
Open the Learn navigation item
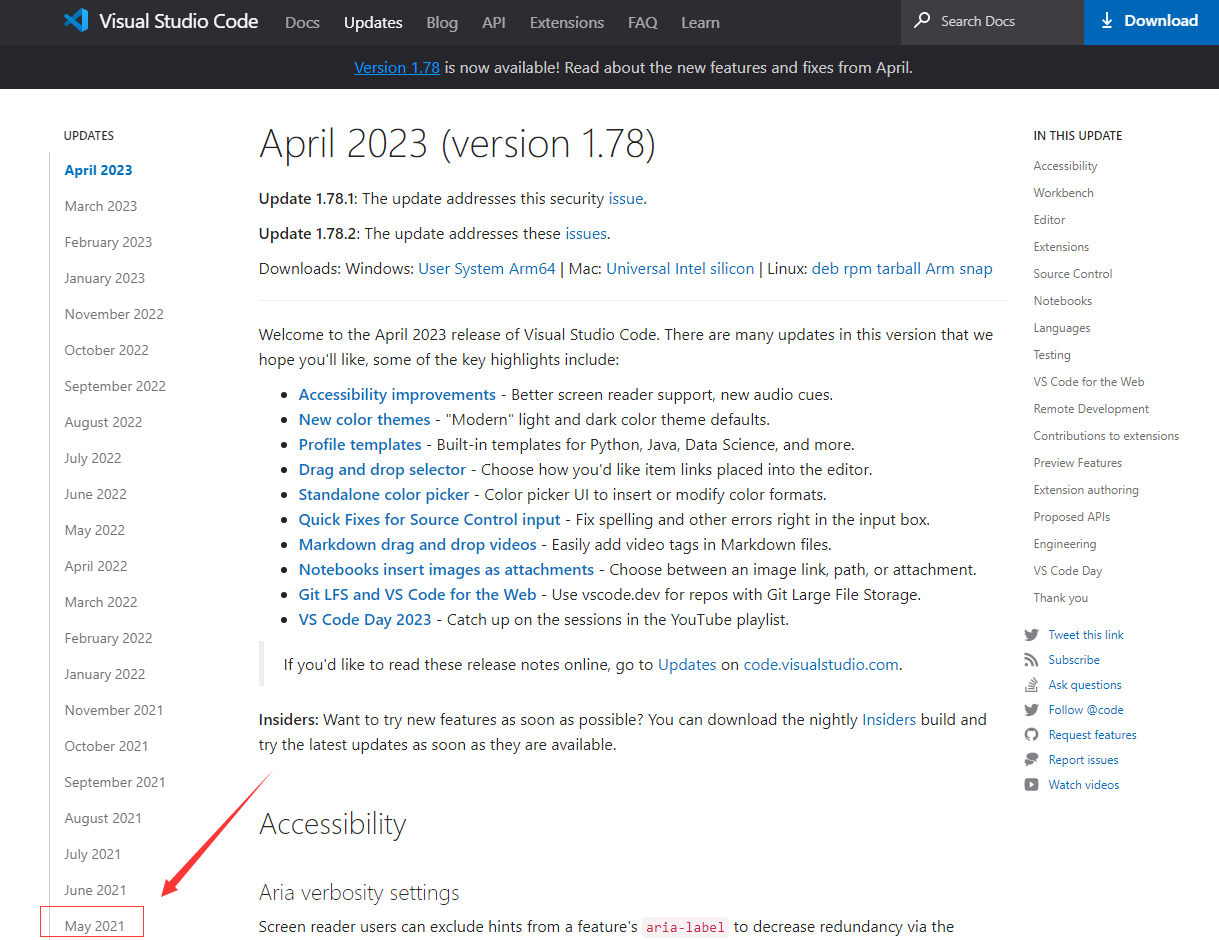700,22
